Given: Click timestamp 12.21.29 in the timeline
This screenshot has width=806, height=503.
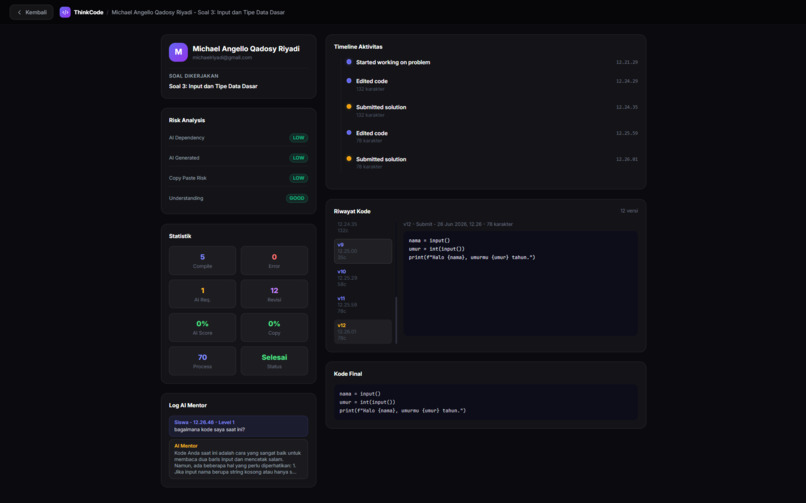Looking at the screenshot, I should click(627, 62).
